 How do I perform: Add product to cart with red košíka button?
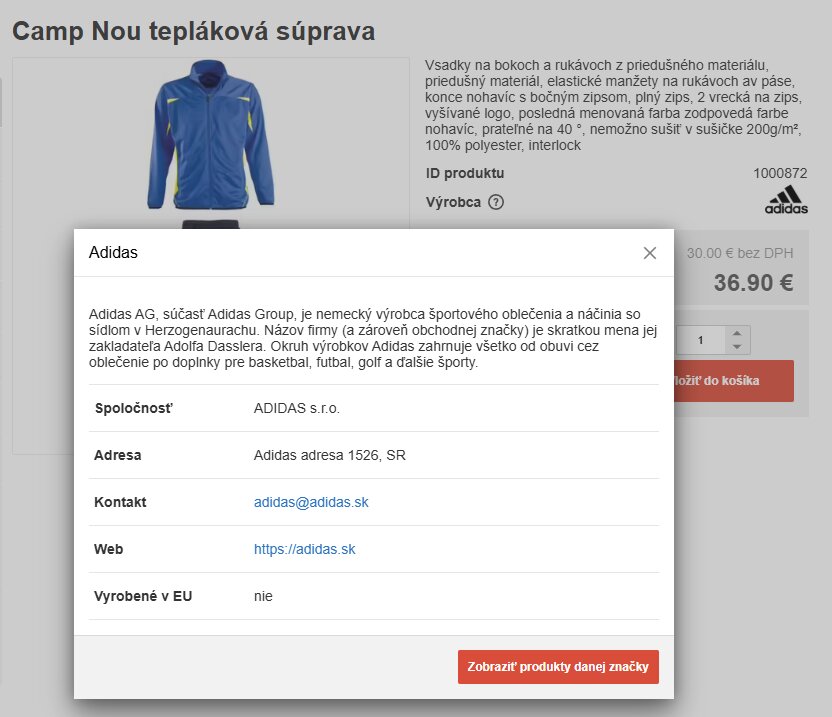pos(734,381)
